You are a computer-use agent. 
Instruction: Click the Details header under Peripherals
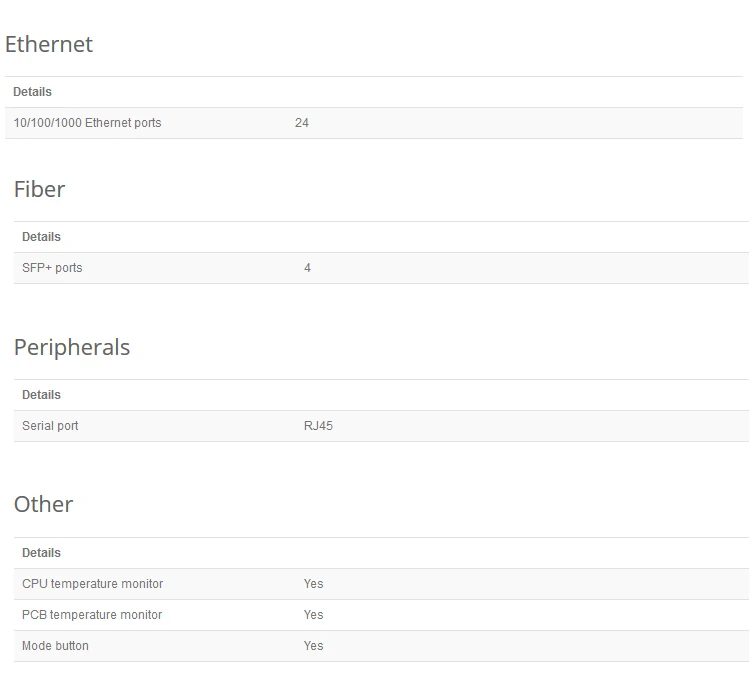[42, 395]
